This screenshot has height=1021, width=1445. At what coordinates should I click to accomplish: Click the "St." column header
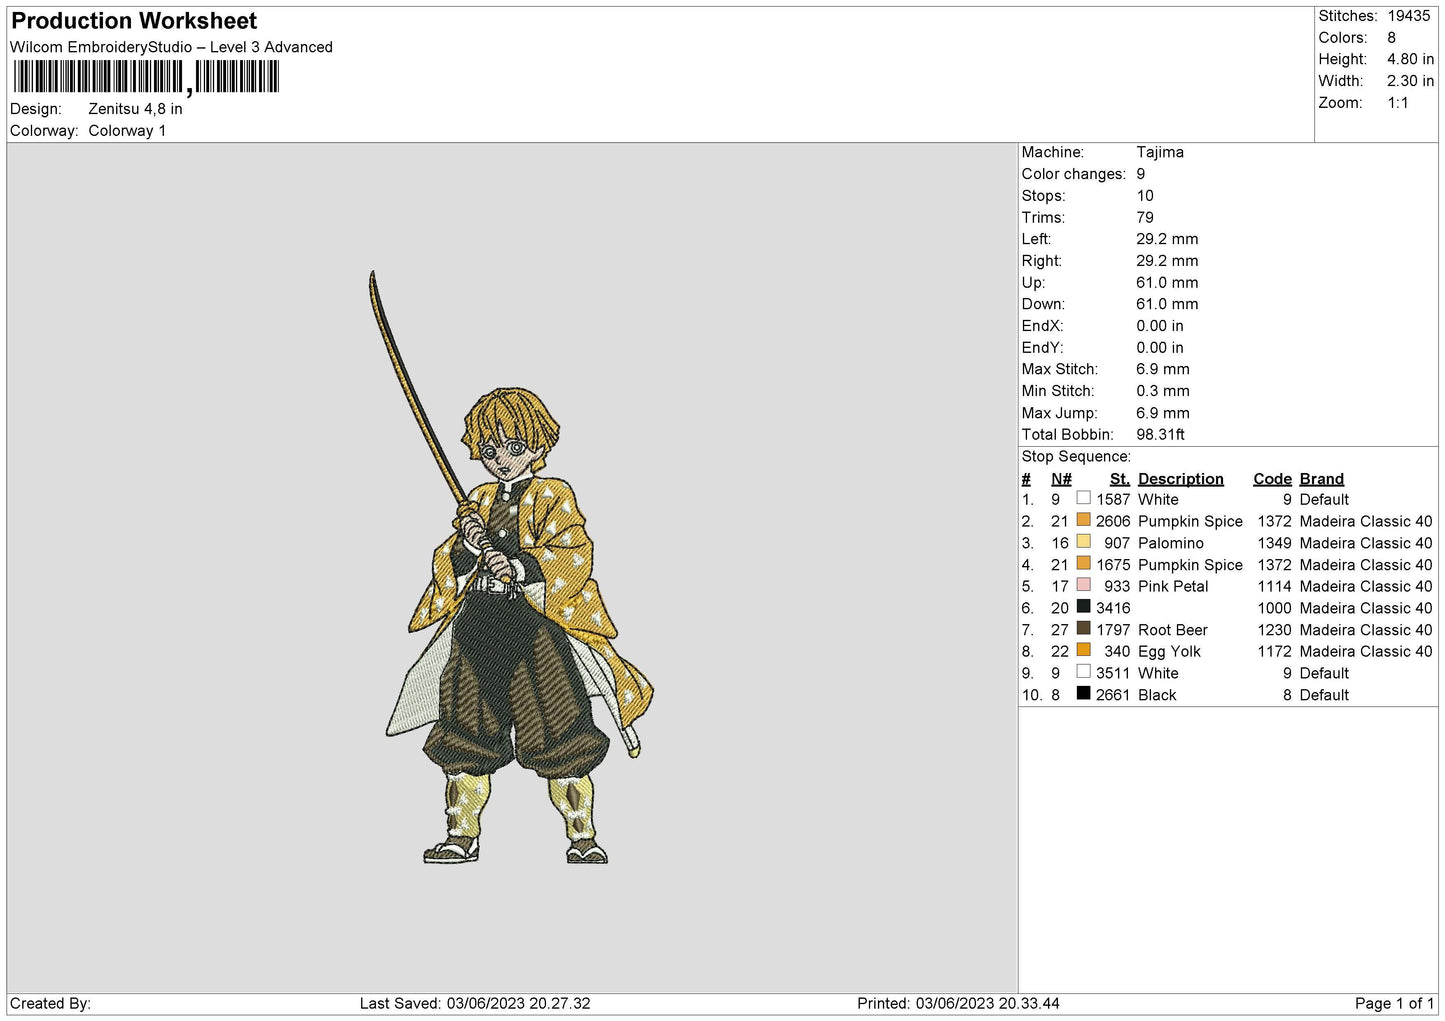point(1120,479)
